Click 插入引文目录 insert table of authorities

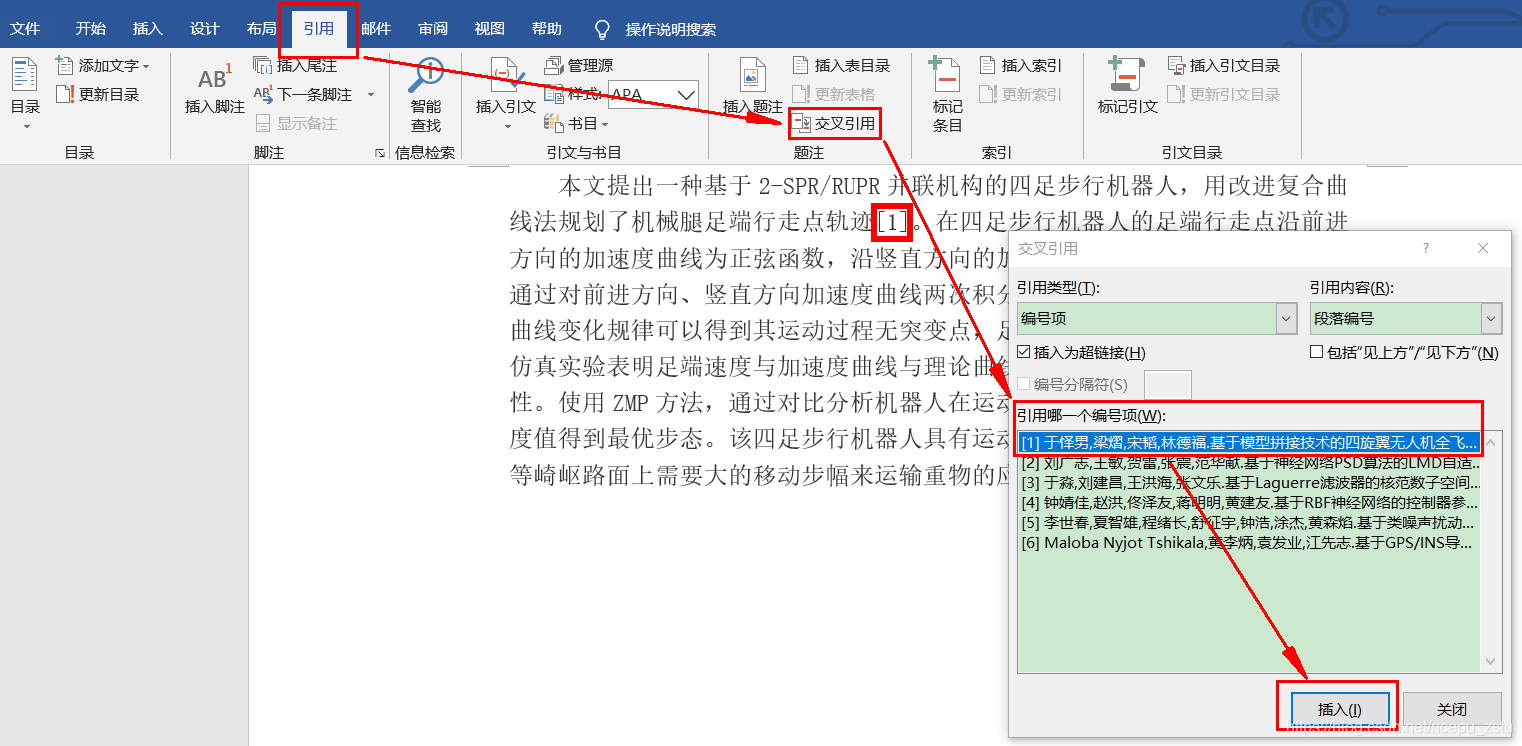pos(1224,66)
